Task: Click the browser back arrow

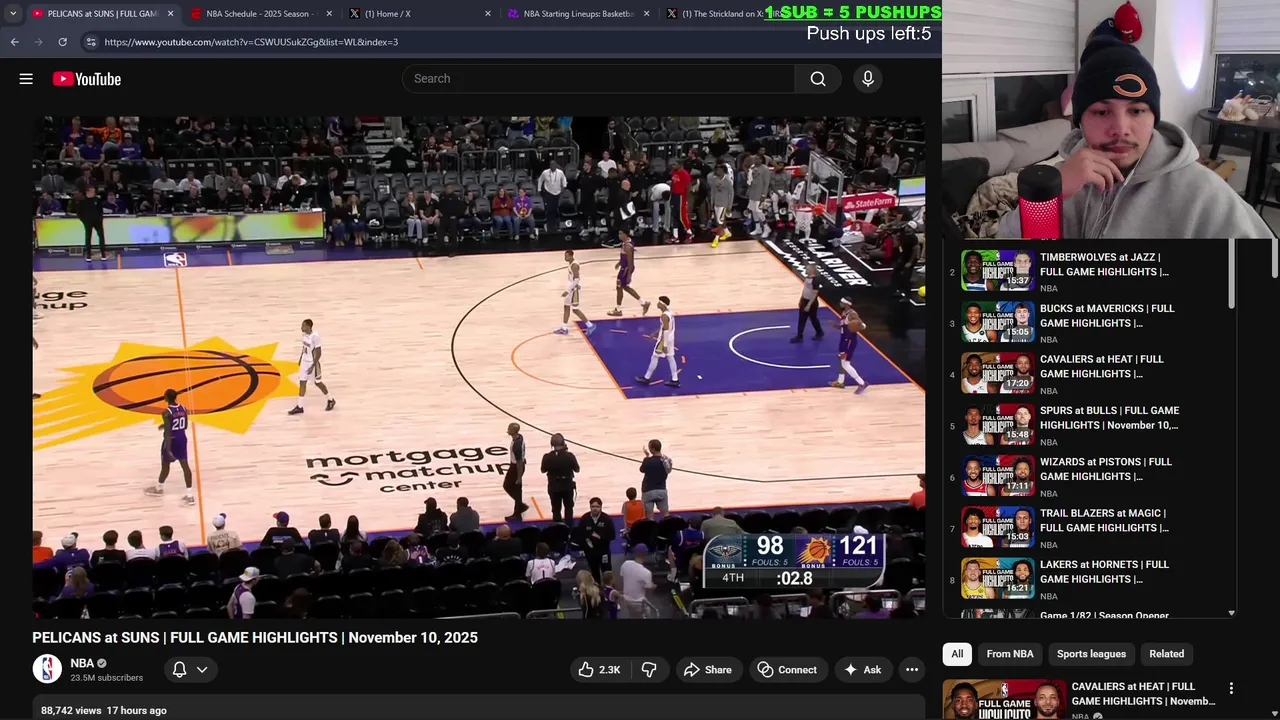Action: point(15,42)
